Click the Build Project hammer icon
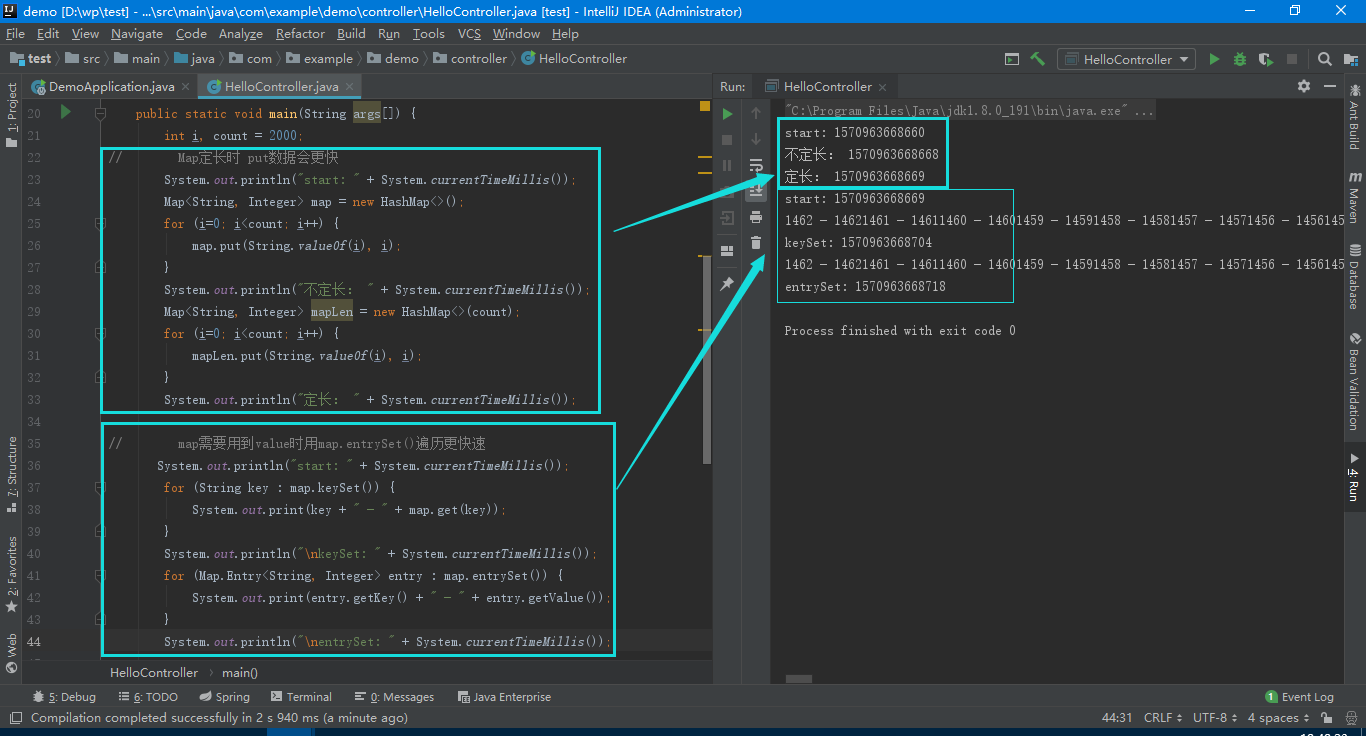 click(x=1037, y=59)
